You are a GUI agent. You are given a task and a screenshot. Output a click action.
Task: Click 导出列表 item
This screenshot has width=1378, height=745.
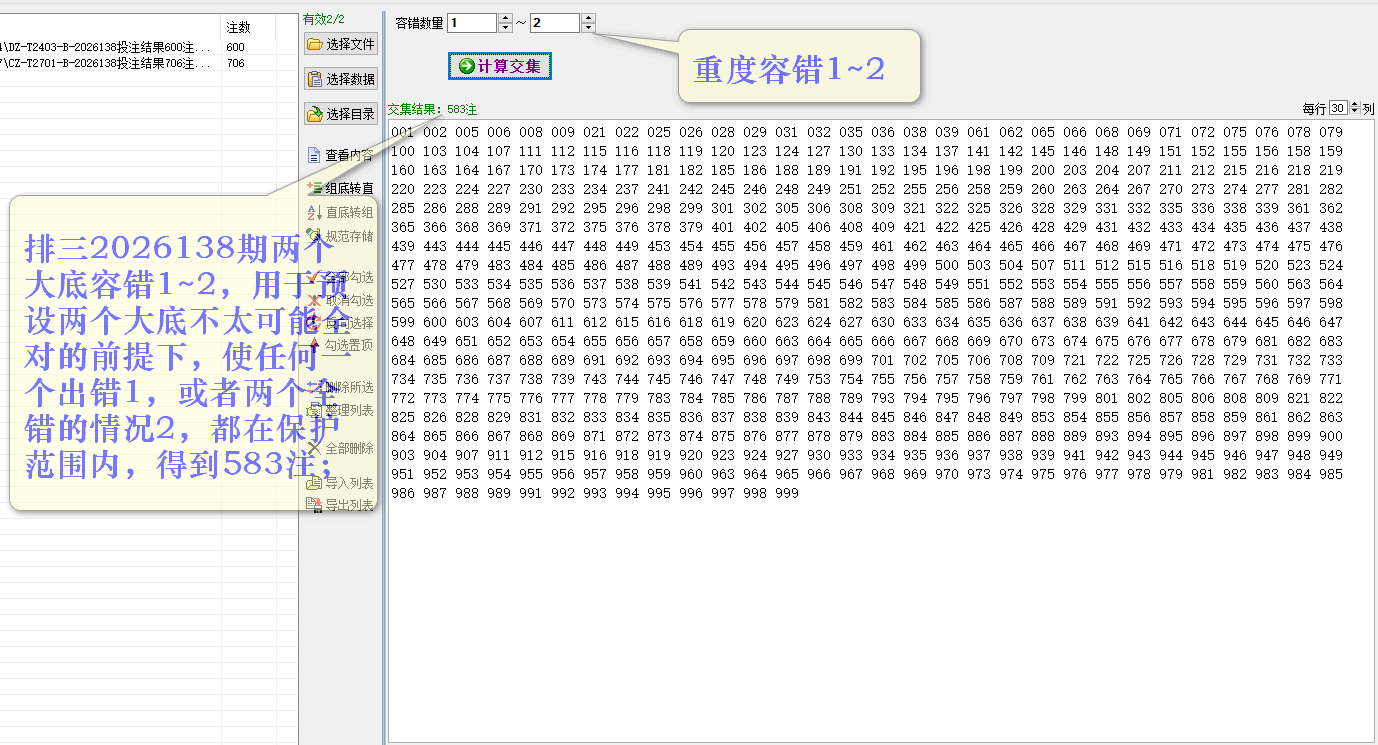click(x=340, y=505)
